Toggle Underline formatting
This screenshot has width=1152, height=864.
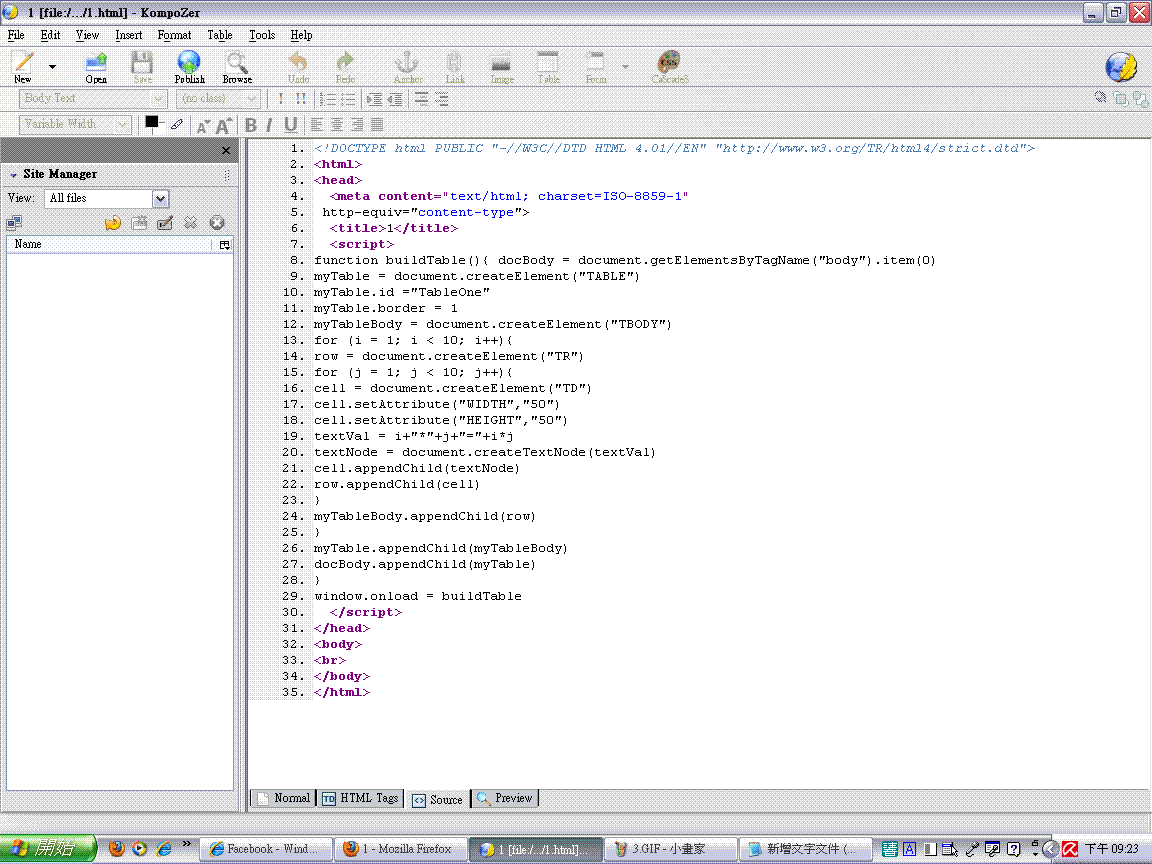(291, 125)
